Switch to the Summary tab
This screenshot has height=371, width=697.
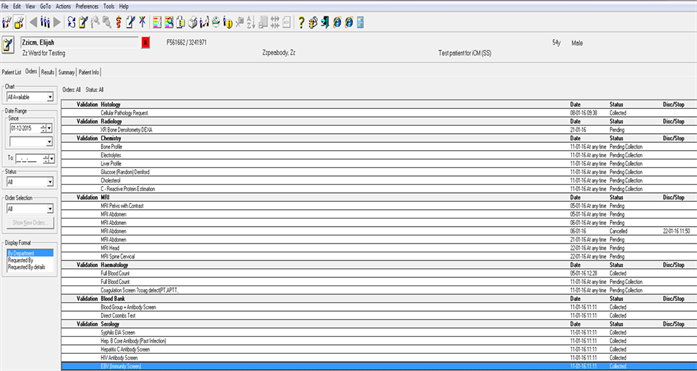pos(67,72)
